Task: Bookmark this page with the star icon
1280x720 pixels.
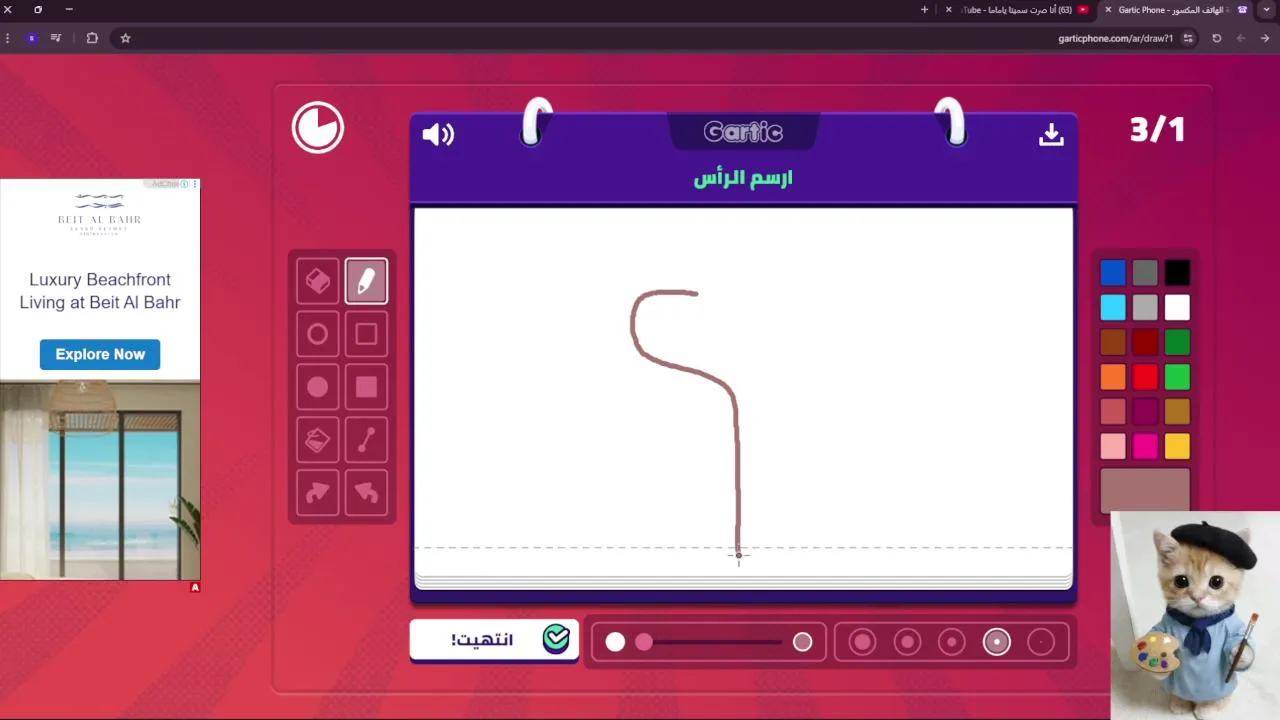Action: click(x=125, y=38)
